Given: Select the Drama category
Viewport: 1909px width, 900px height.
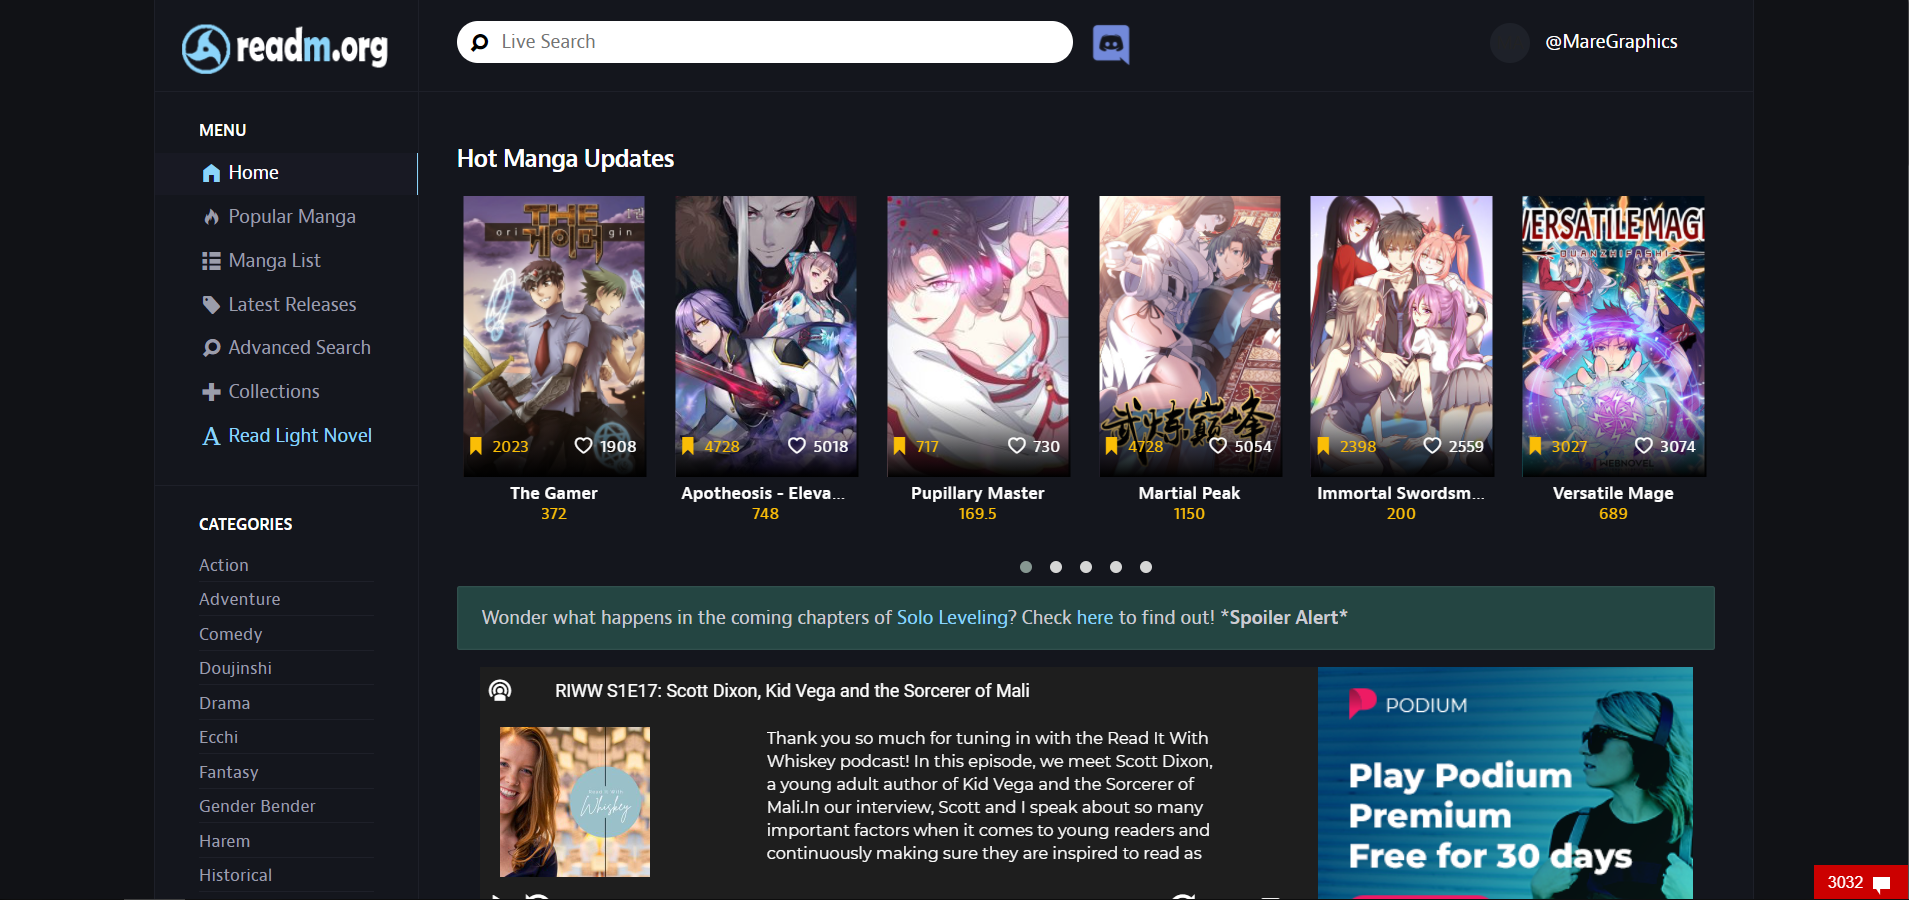Looking at the screenshot, I should coord(225,703).
